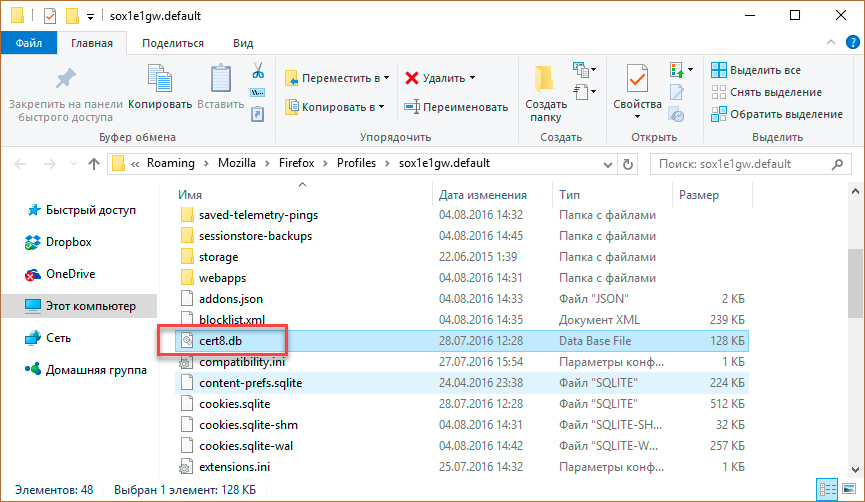Switch to details view in status bar
Viewport: 865px width, 502px height.
[827, 489]
